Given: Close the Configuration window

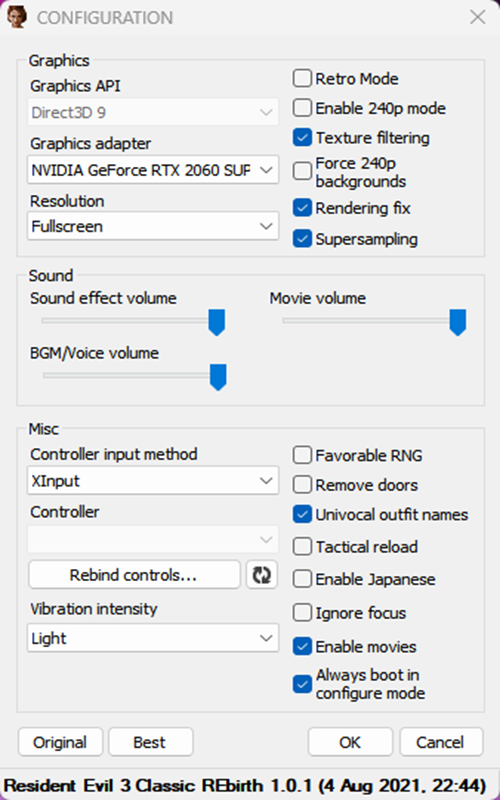Looking at the screenshot, I should pos(478,17).
